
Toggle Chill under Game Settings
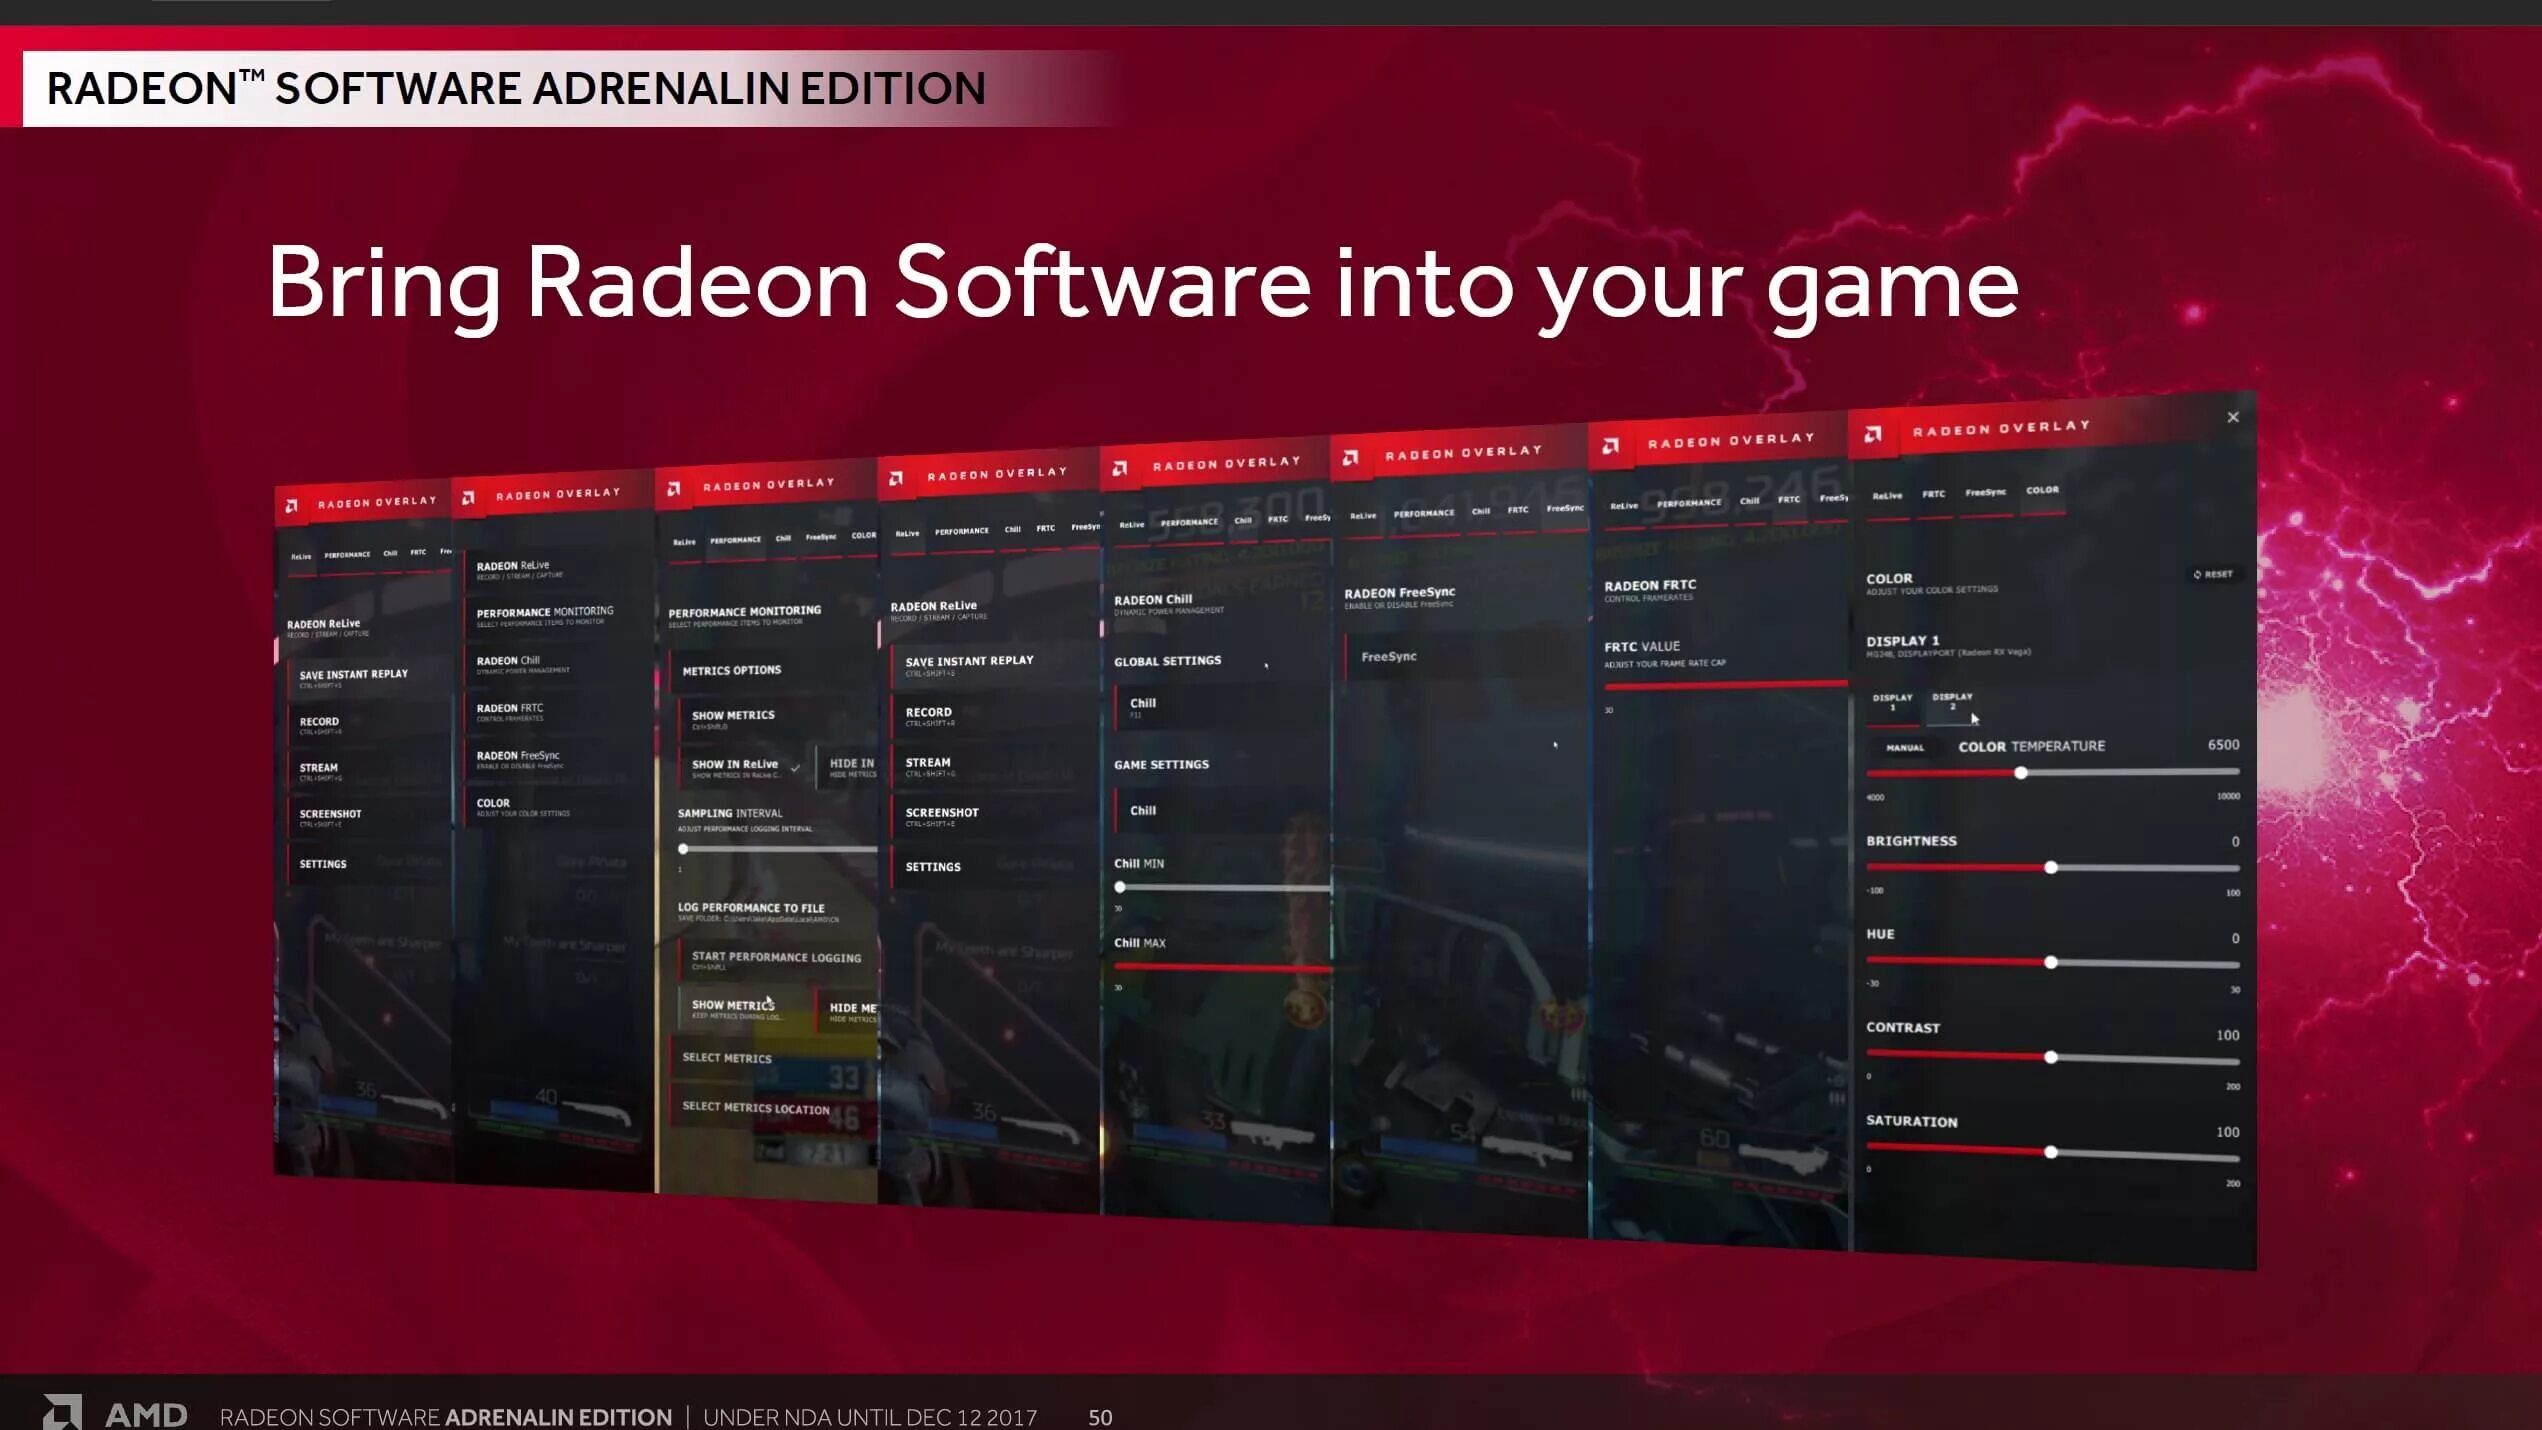(x=1222, y=811)
